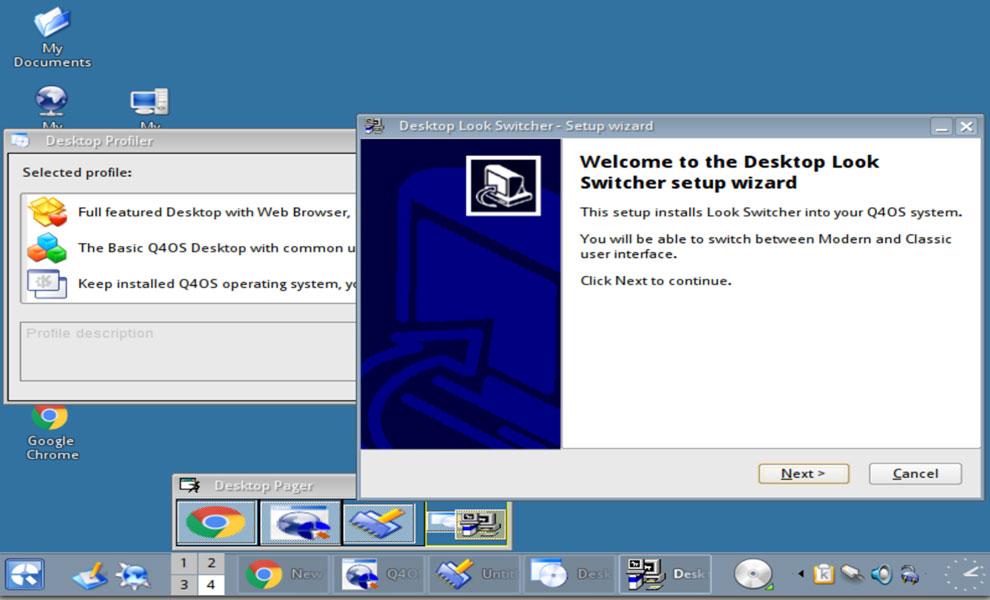This screenshot has height=600, width=990.
Task: Open the Q4OS start menu
Action: [25, 575]
